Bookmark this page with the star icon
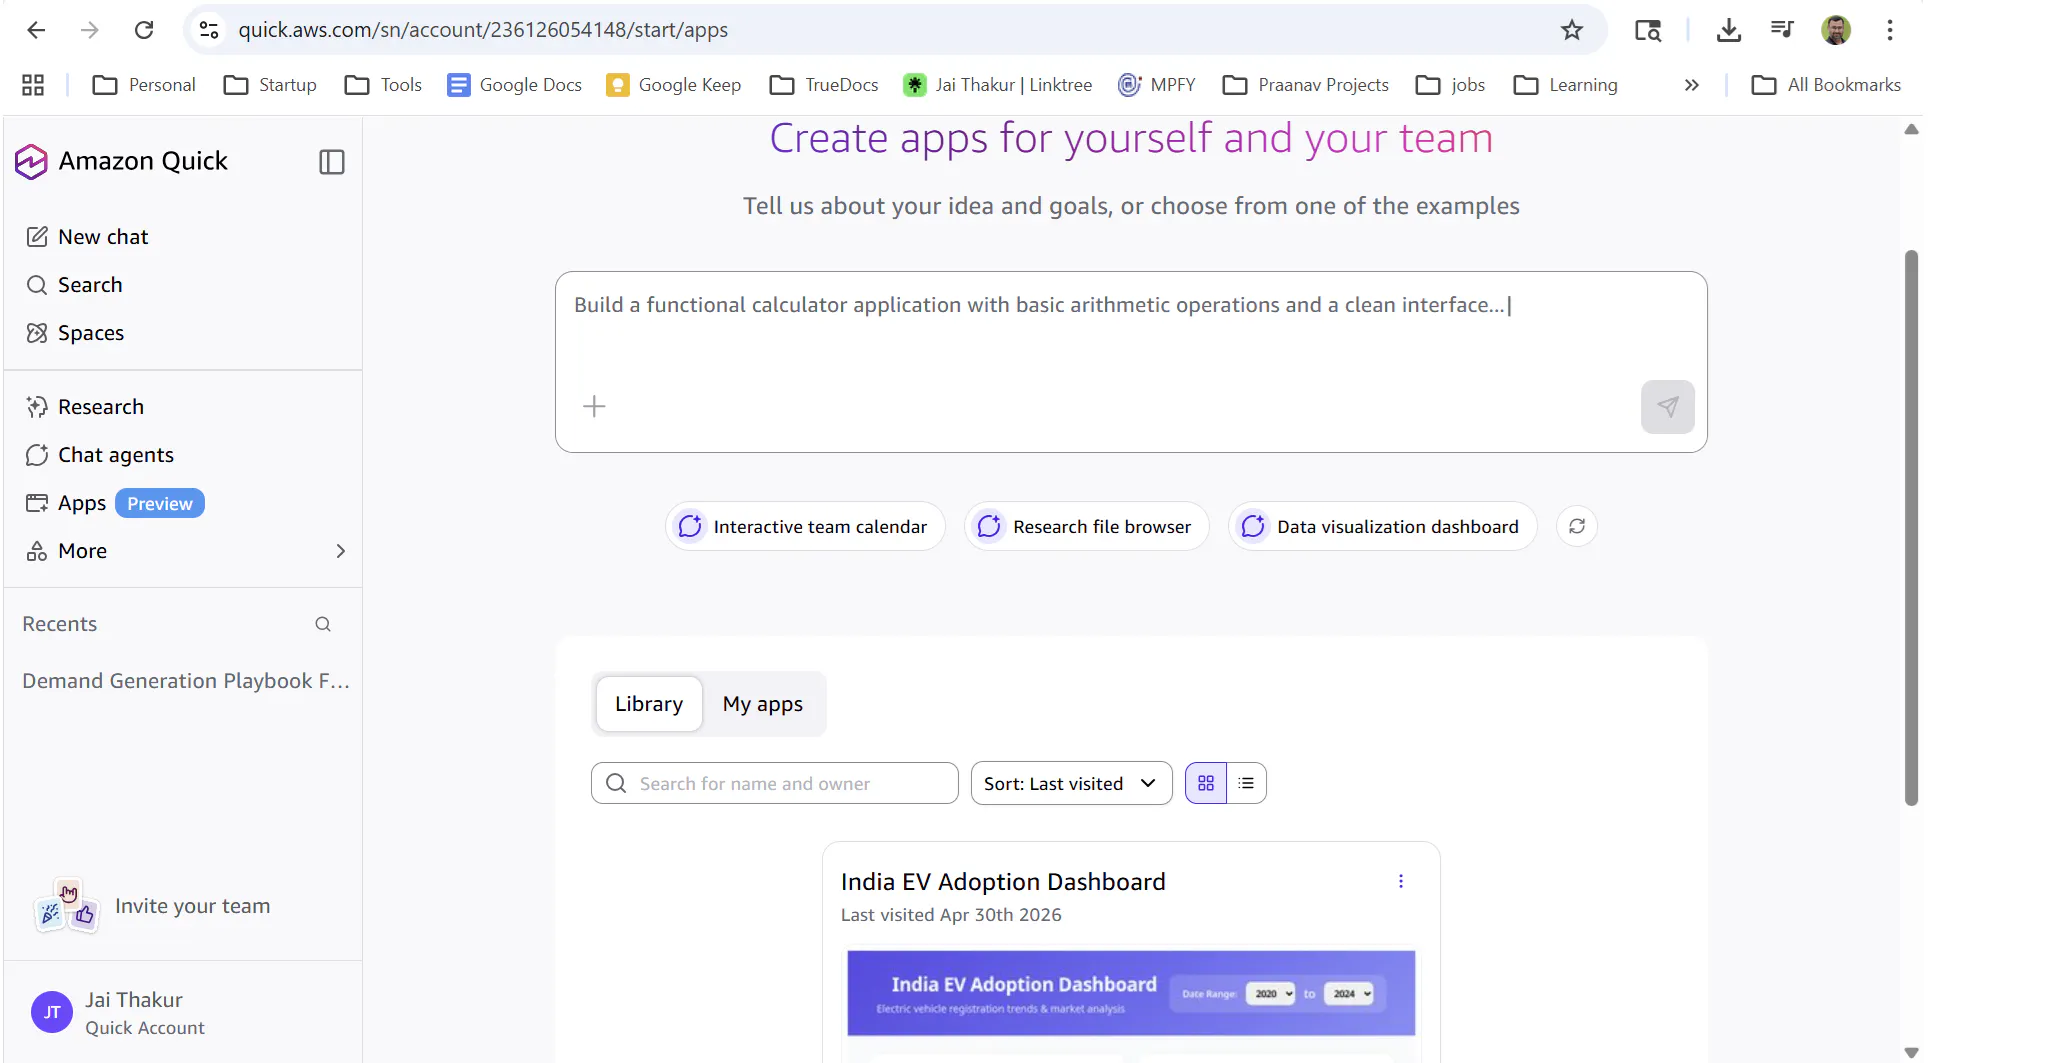The width and height of the screenshot is (2053, 1063). click(x=1572, y=30)
